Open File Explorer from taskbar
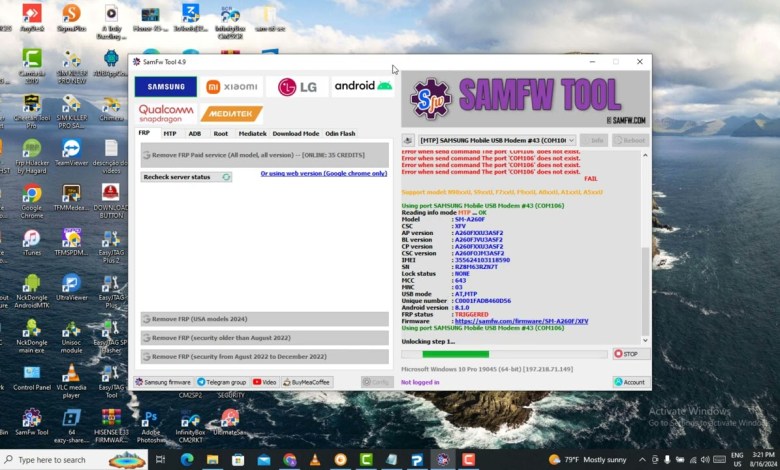The width and height of the screenshot is (780, 470). 212,460
